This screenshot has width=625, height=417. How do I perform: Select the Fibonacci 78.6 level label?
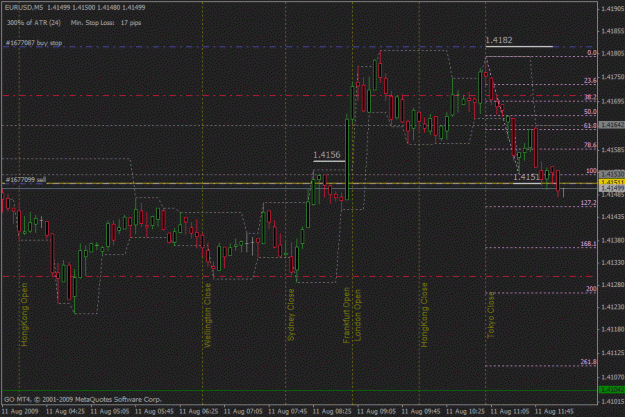[x=590, y=145]
